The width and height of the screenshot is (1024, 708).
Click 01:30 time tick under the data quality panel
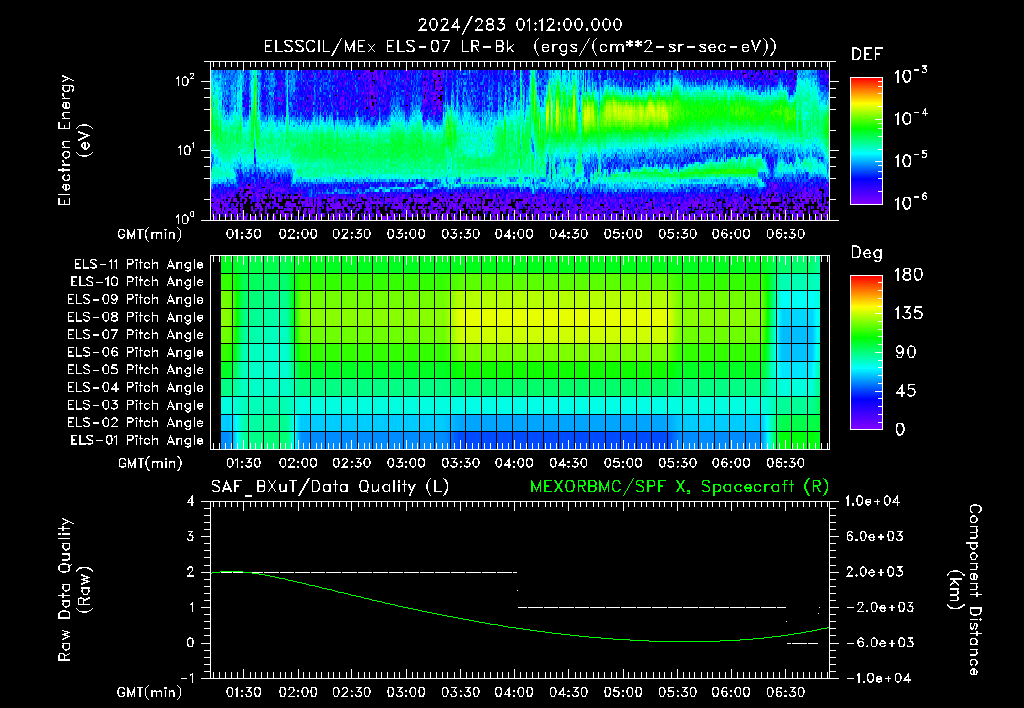click(244, 692)
